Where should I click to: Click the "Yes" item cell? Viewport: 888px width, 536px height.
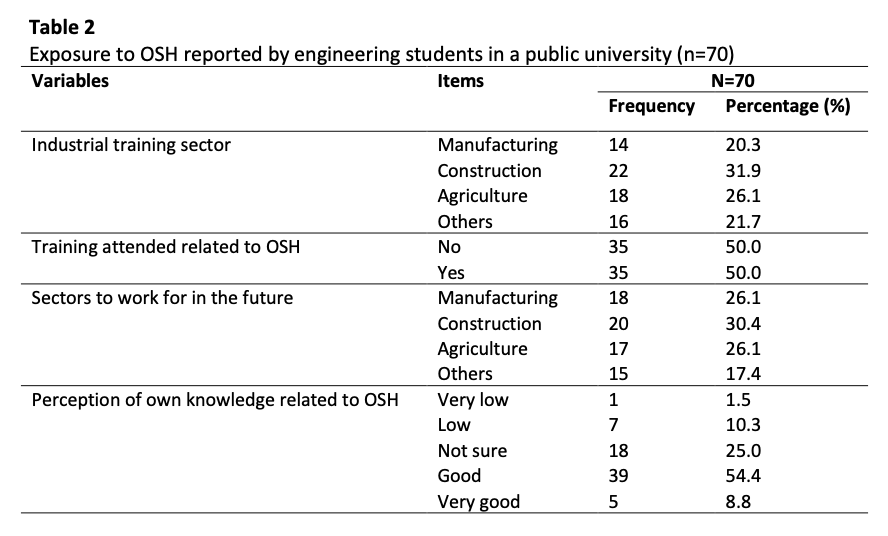click(x=451, y=273)
